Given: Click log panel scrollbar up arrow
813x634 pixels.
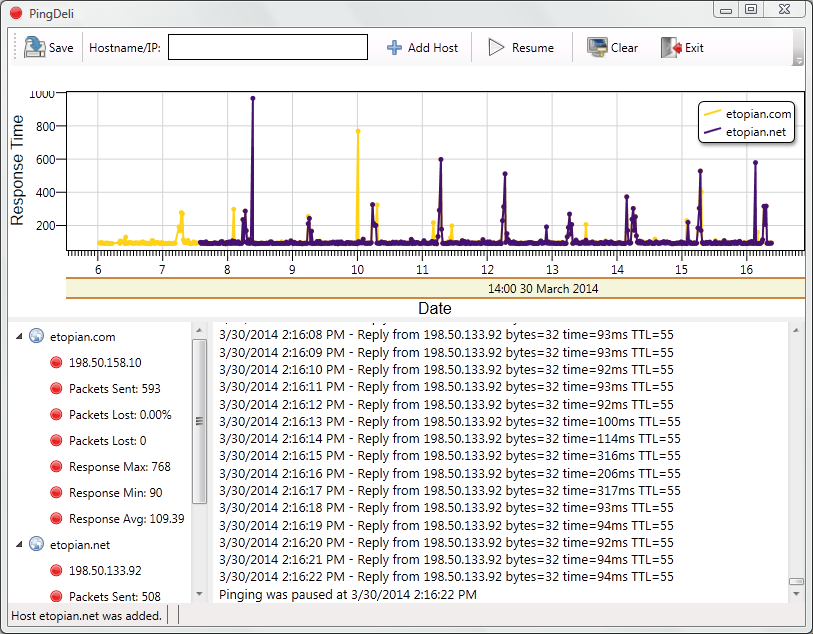Looking at the screenshot, I should click(796, 330).
